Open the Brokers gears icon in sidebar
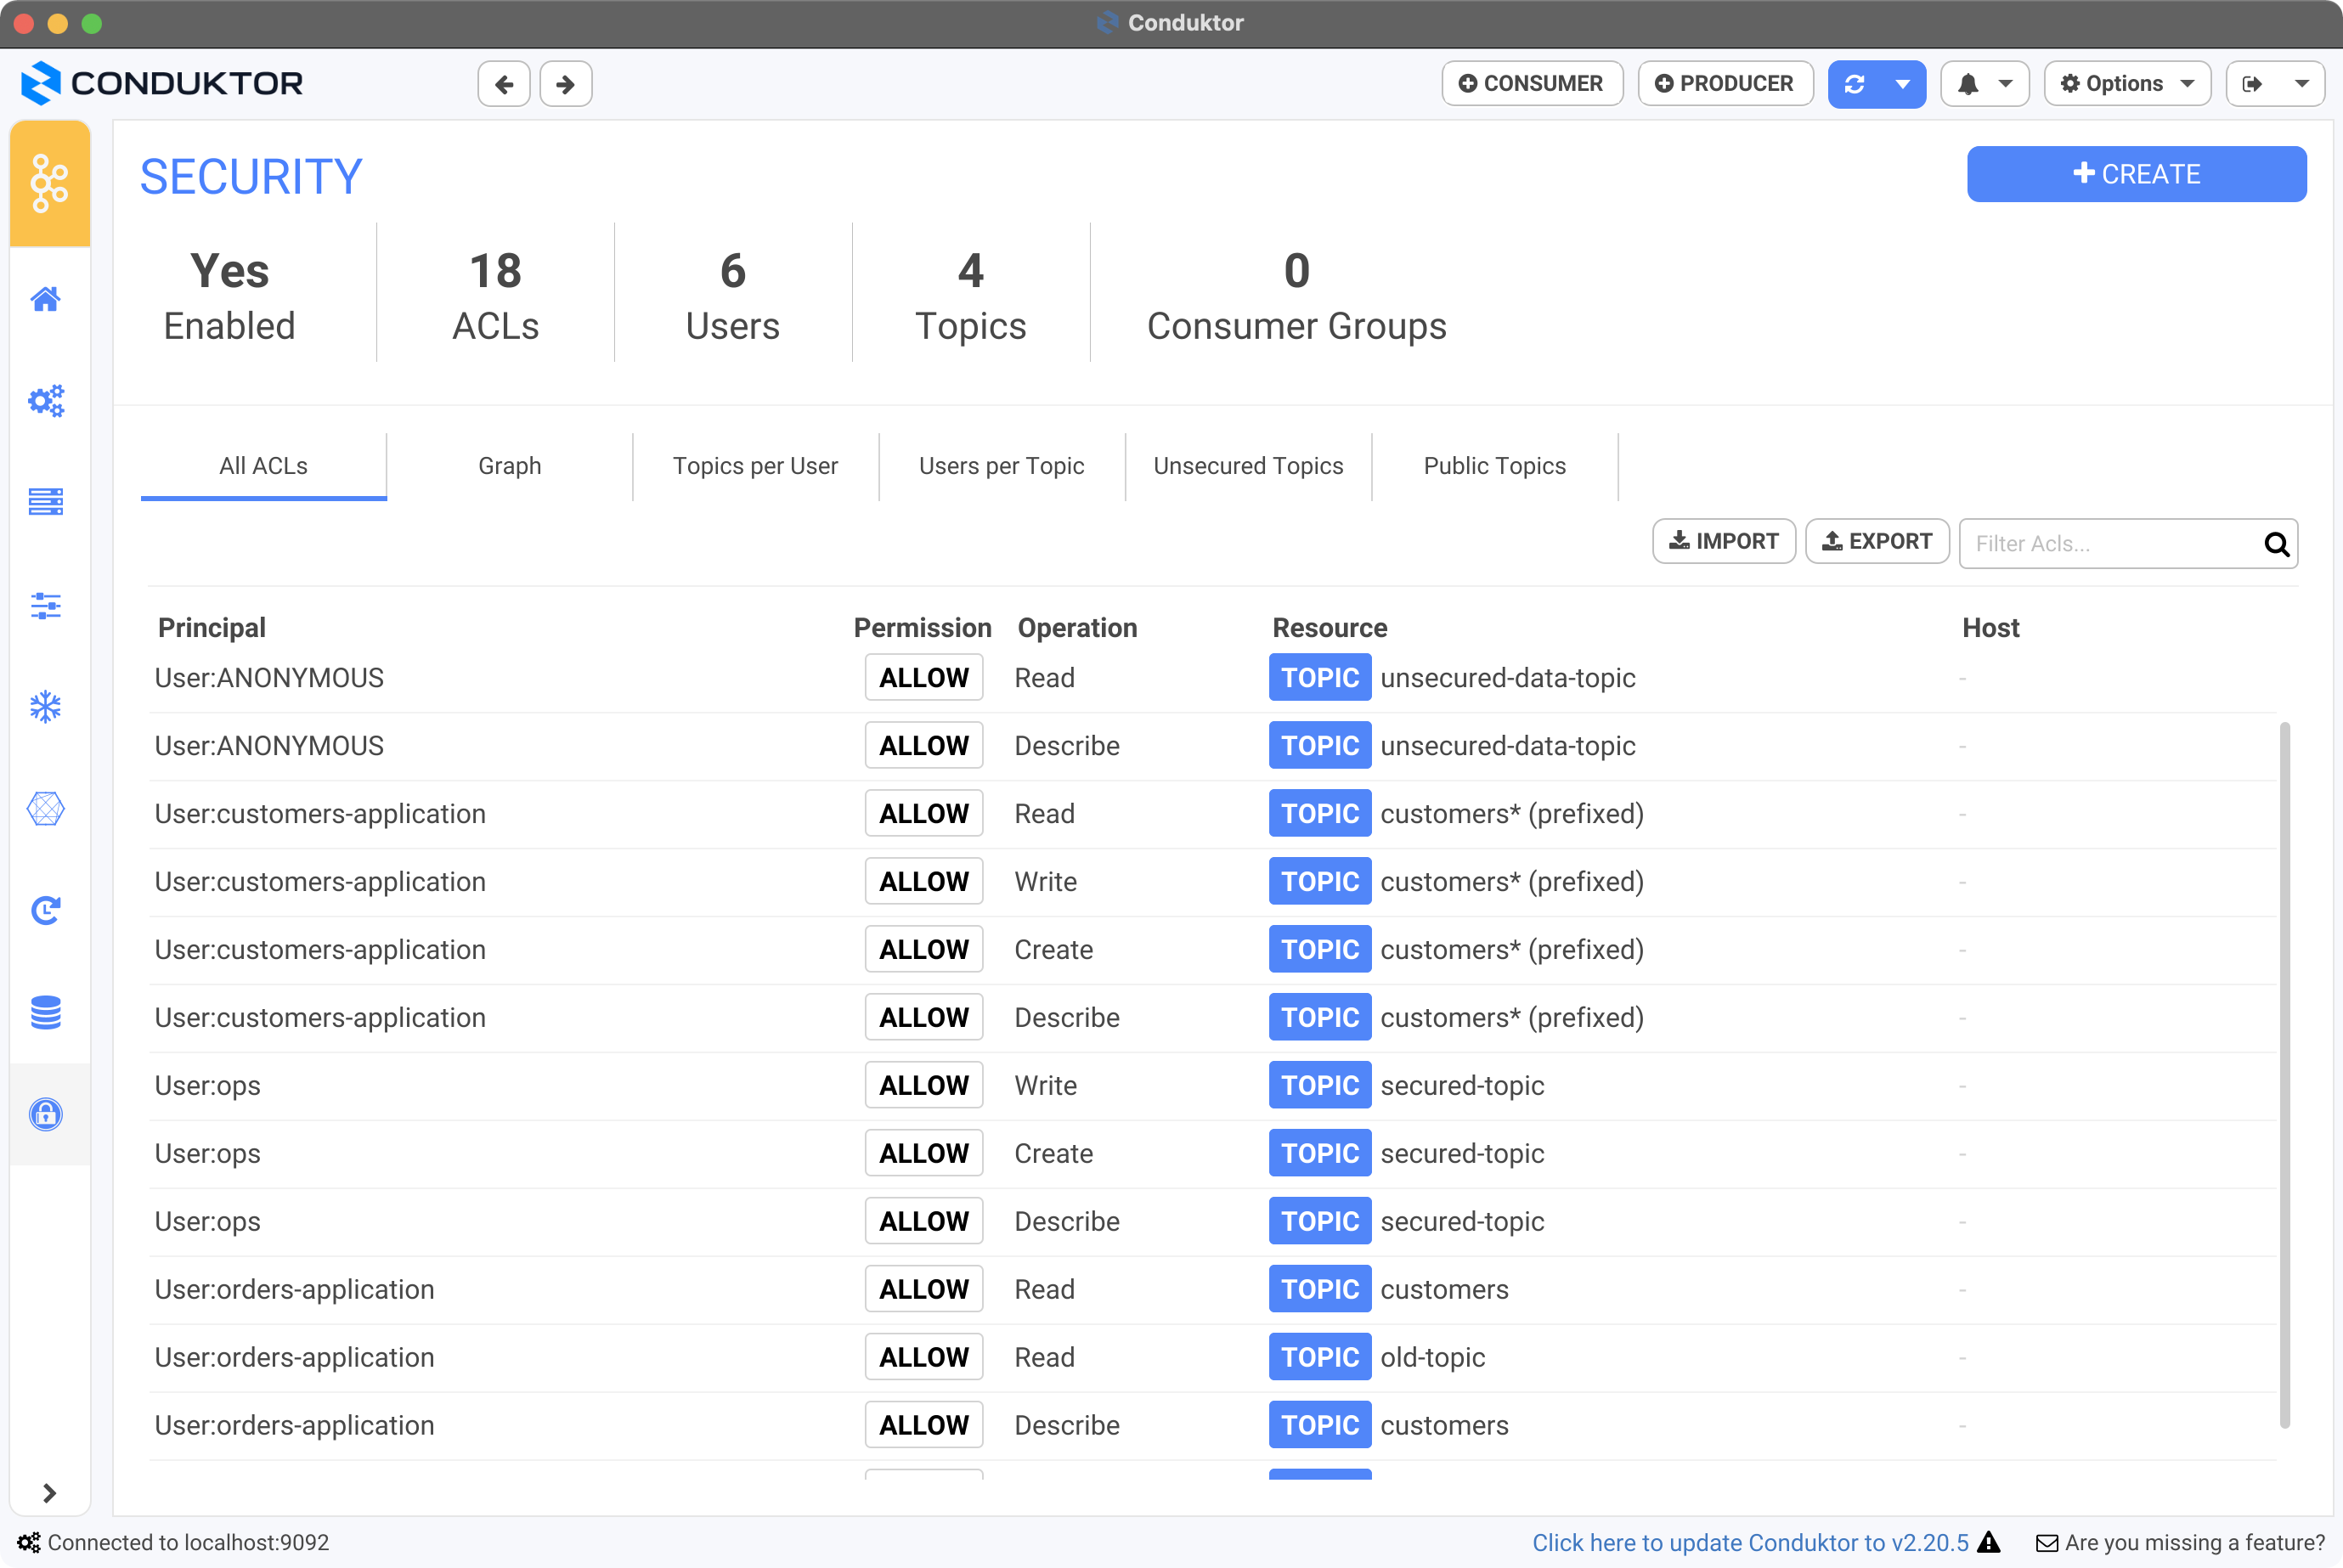2343x1568 pixels. [x=46, y=401]
